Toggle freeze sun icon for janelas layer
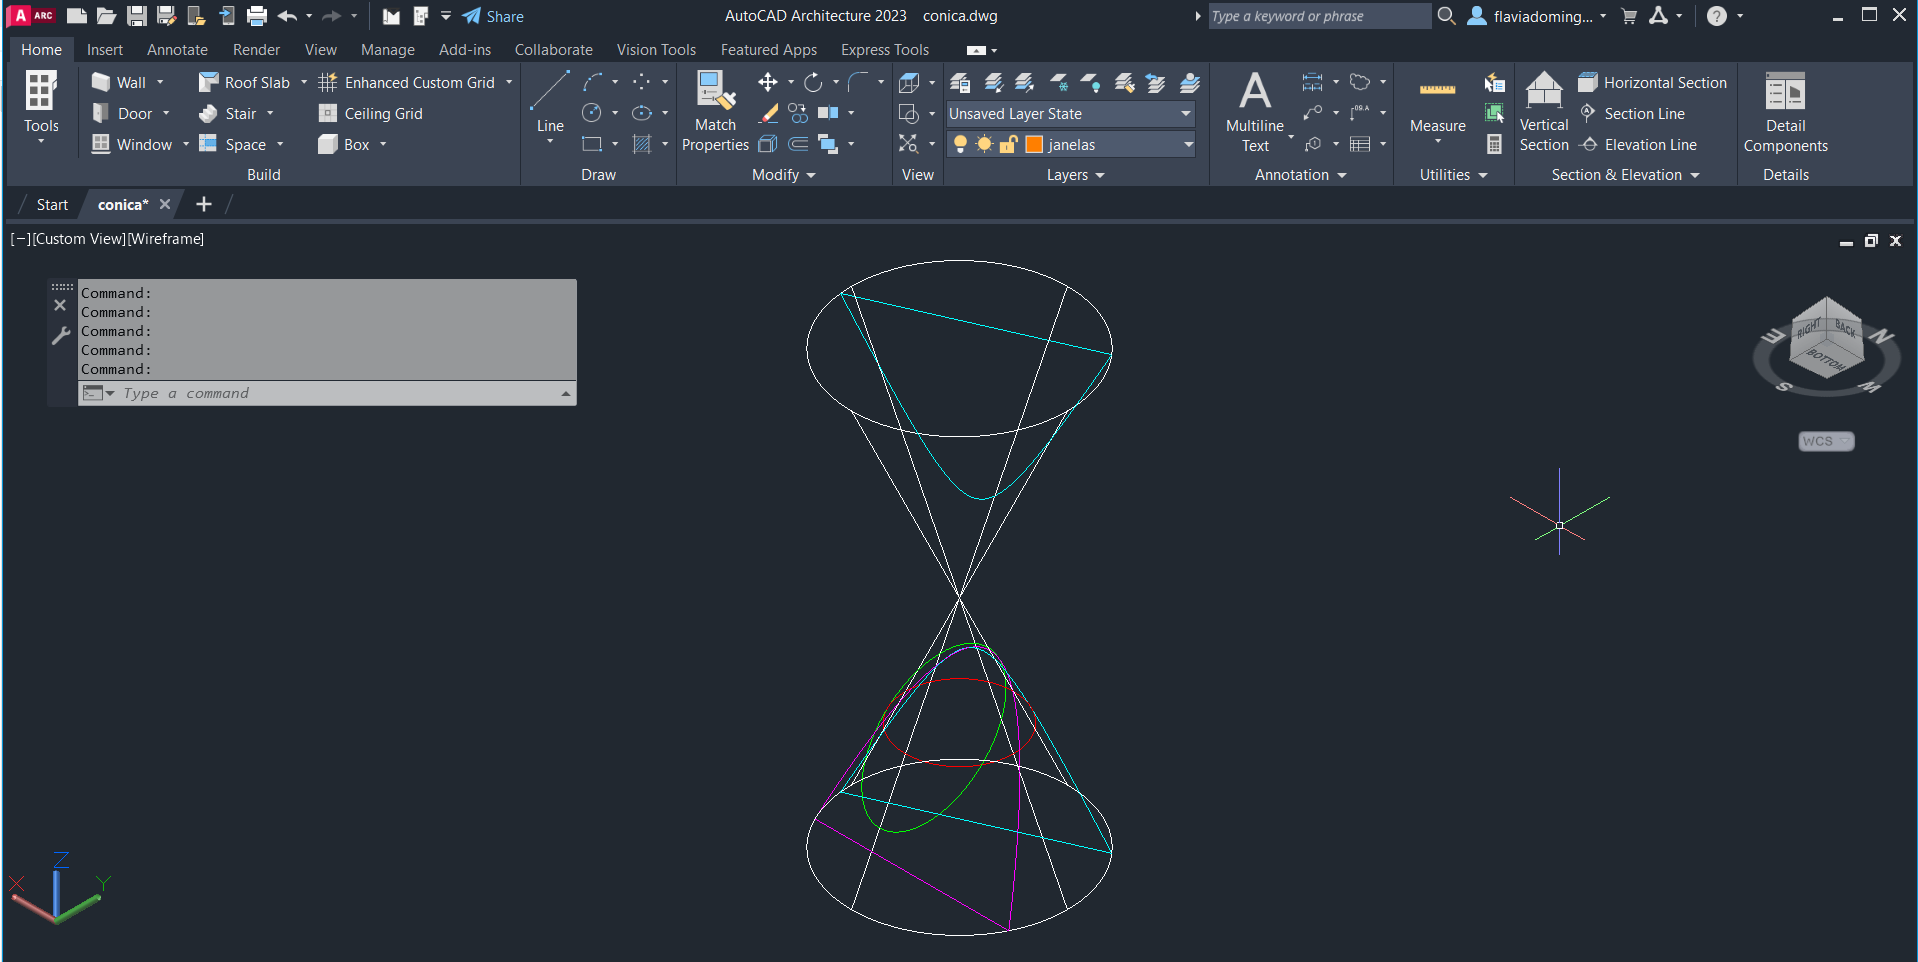 (x=984, y=145)
